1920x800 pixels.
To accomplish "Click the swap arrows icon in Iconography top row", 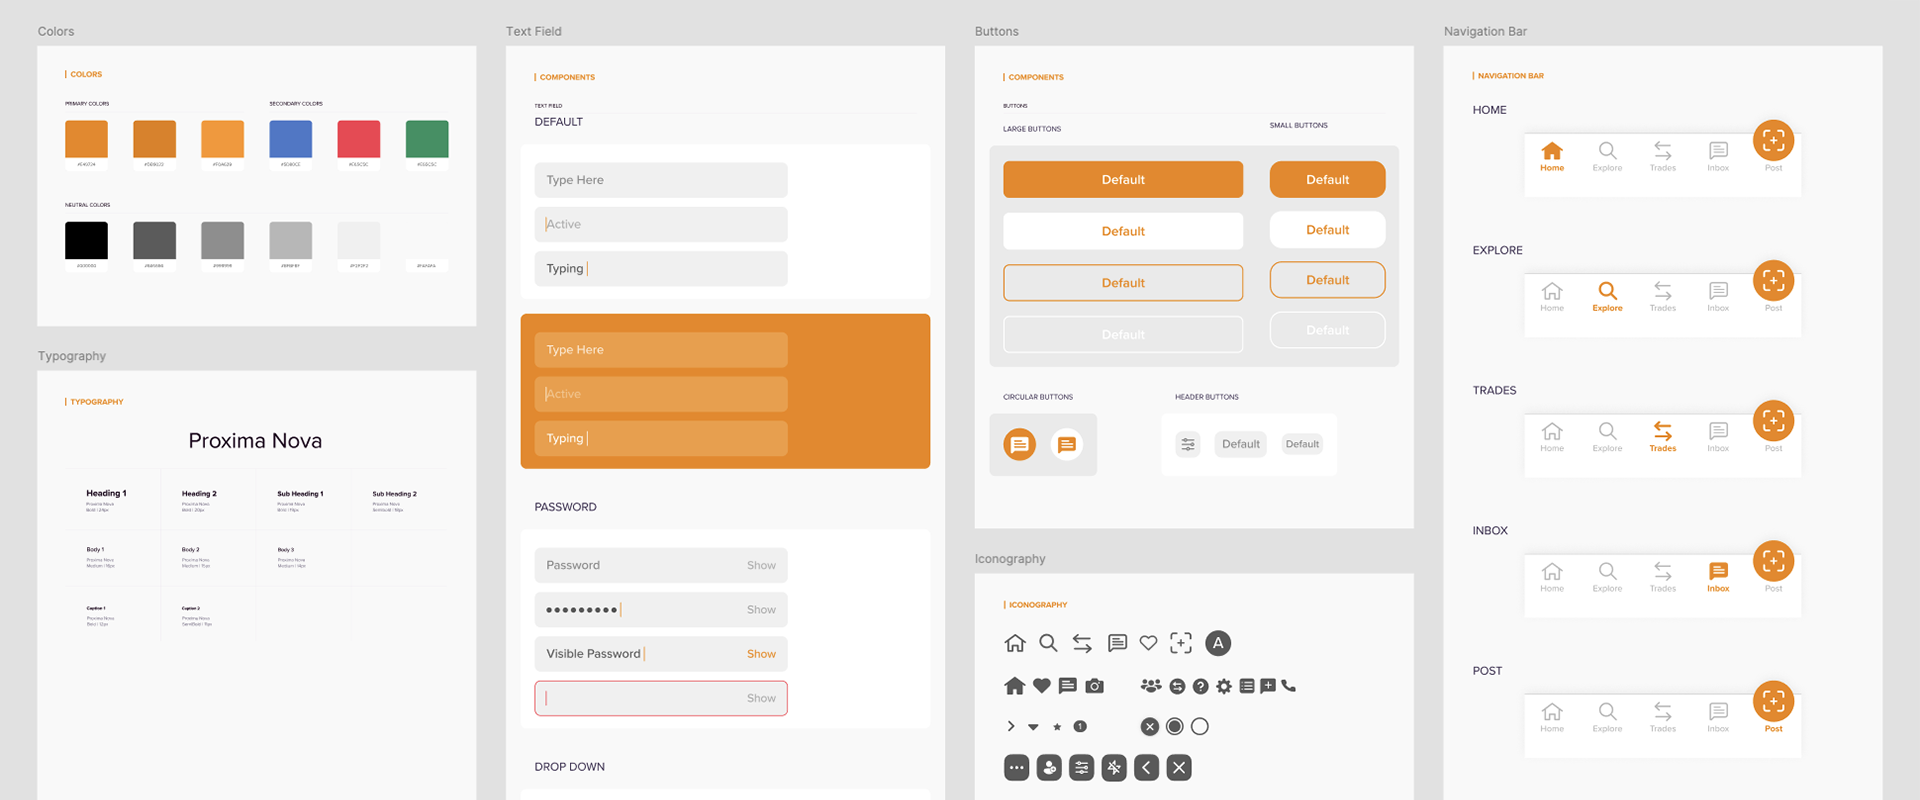I will click(x=1082, y=643).
